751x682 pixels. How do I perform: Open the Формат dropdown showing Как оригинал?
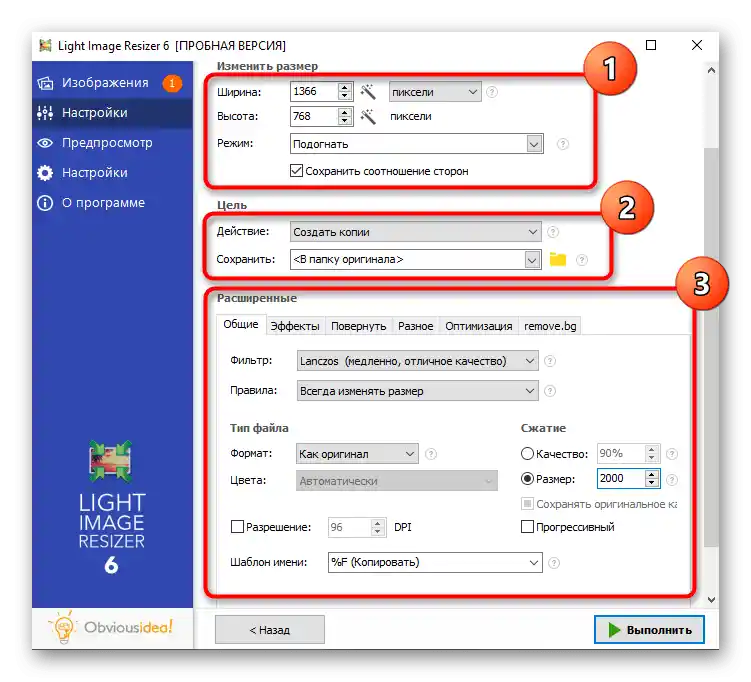(357, 454)
